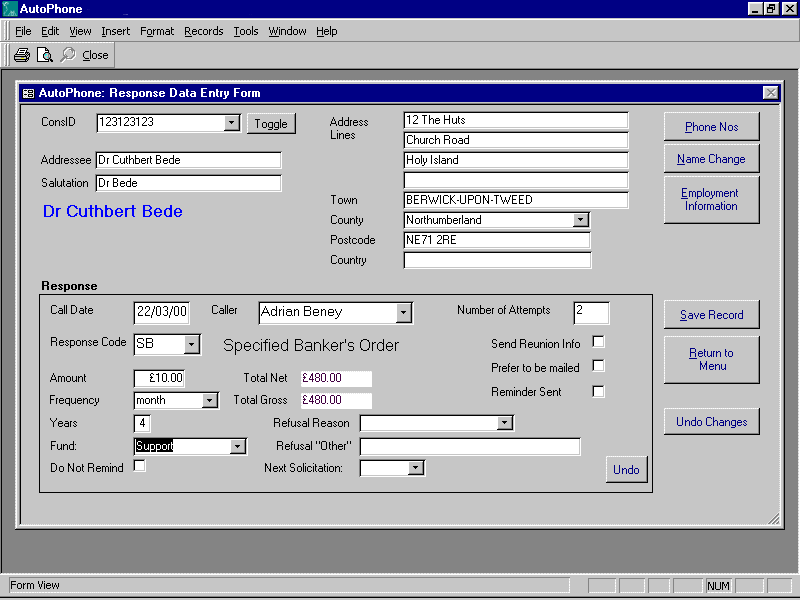800x600 pixels.
Task: Click the Call Date field
Action: 162,312
